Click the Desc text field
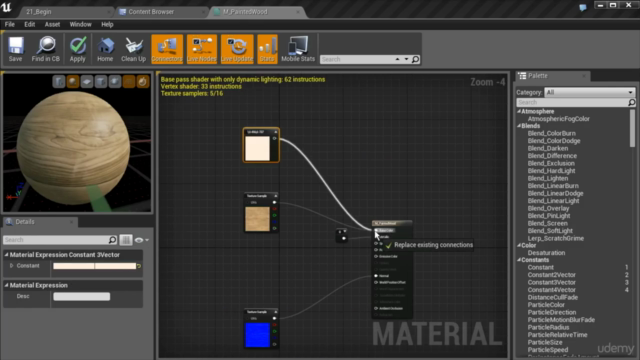This screenshot has height=360, width=640. 82,296
